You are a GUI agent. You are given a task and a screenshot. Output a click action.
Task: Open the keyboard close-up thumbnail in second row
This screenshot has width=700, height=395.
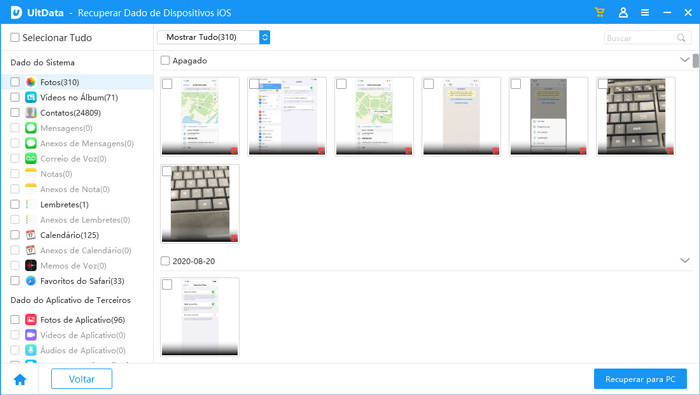[x=200, y=204]
